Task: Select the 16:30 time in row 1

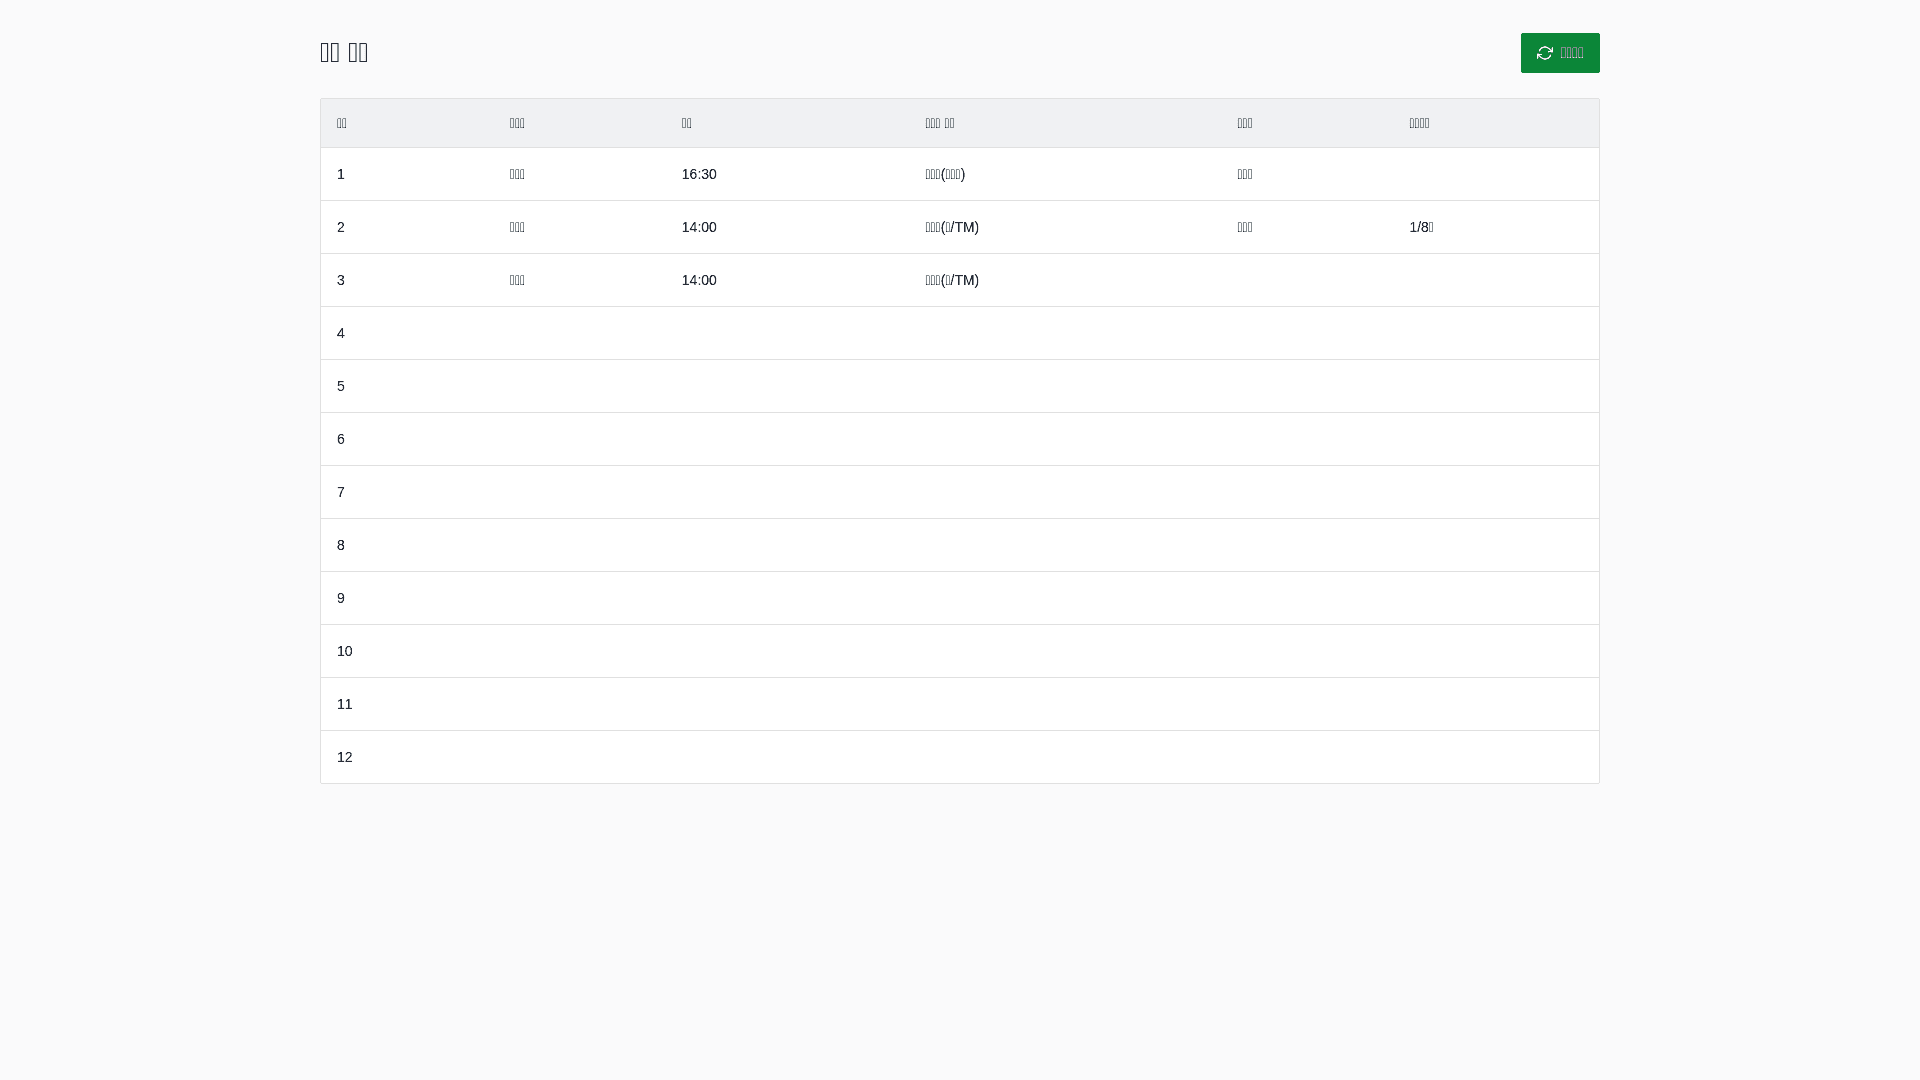Action: pyautogui.click(x=699, y=174)
